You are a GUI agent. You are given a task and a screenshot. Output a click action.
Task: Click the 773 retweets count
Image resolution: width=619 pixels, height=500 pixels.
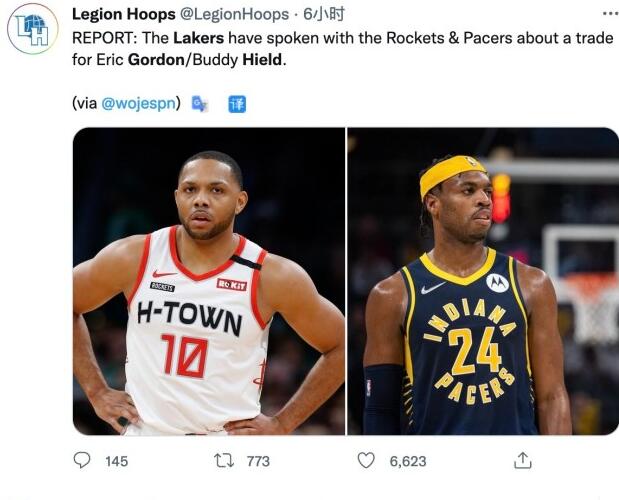click(258, 461)
